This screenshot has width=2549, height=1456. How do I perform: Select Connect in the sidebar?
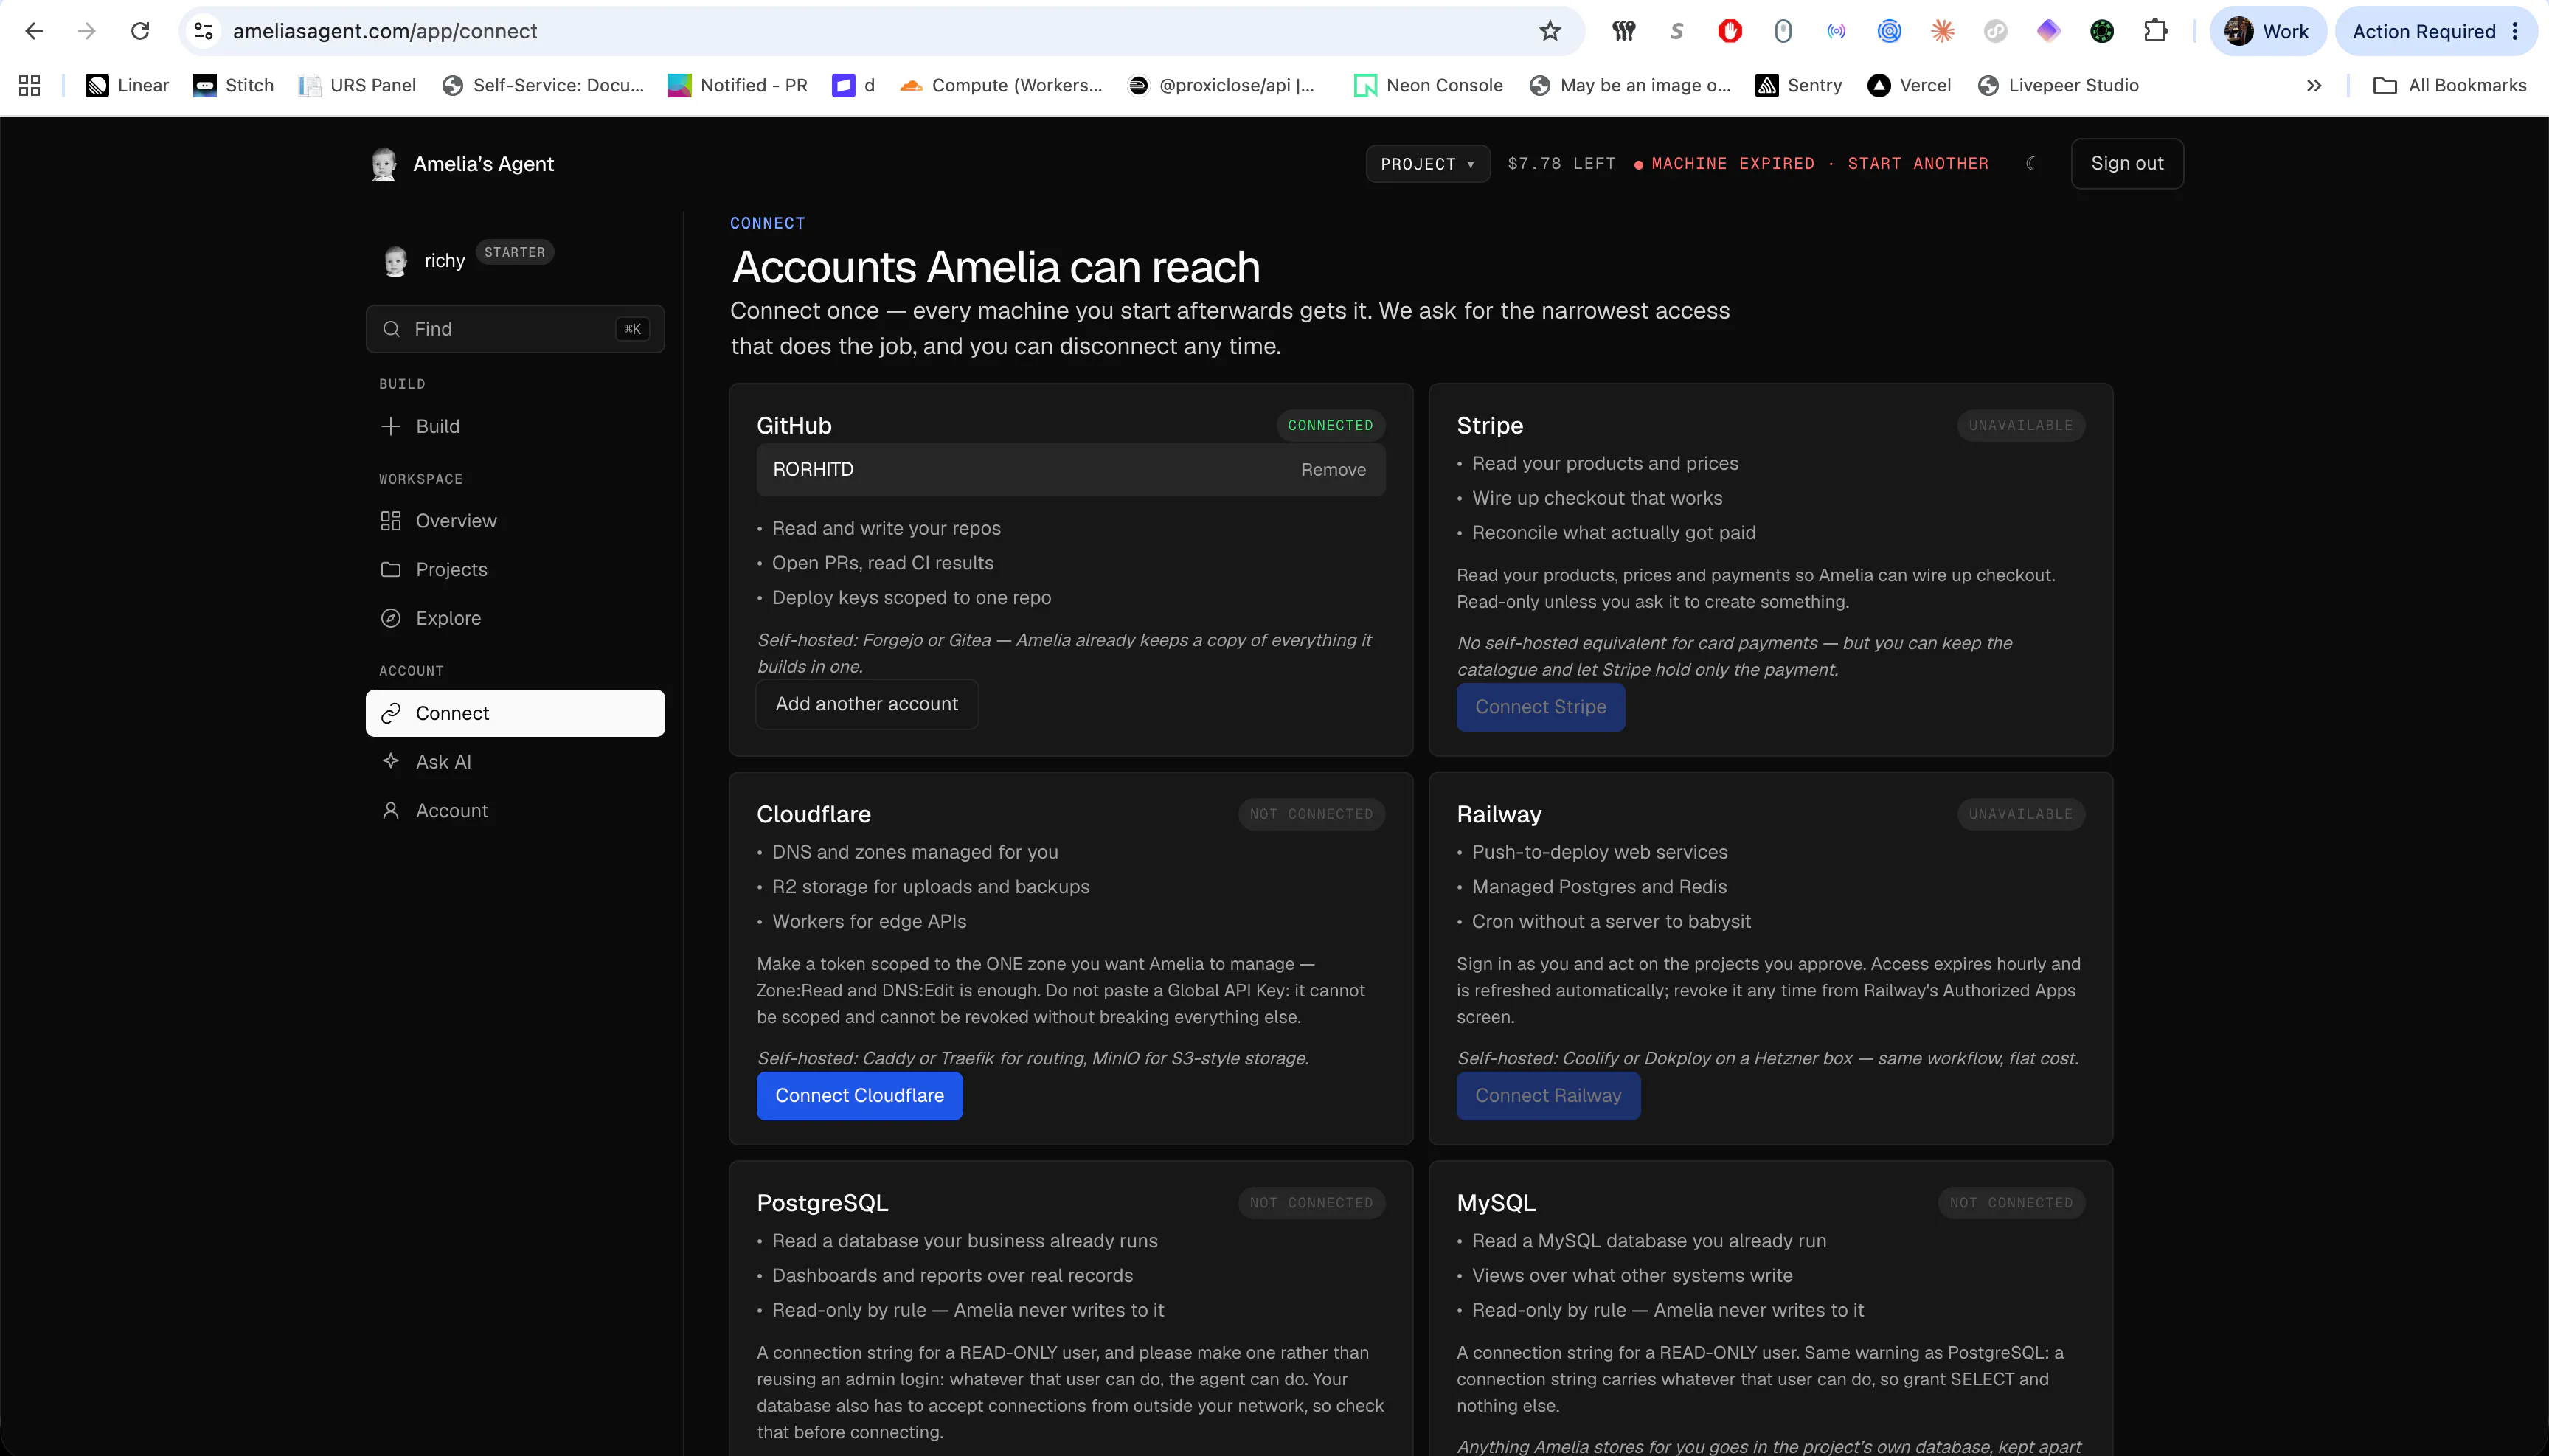coord(515,713)
